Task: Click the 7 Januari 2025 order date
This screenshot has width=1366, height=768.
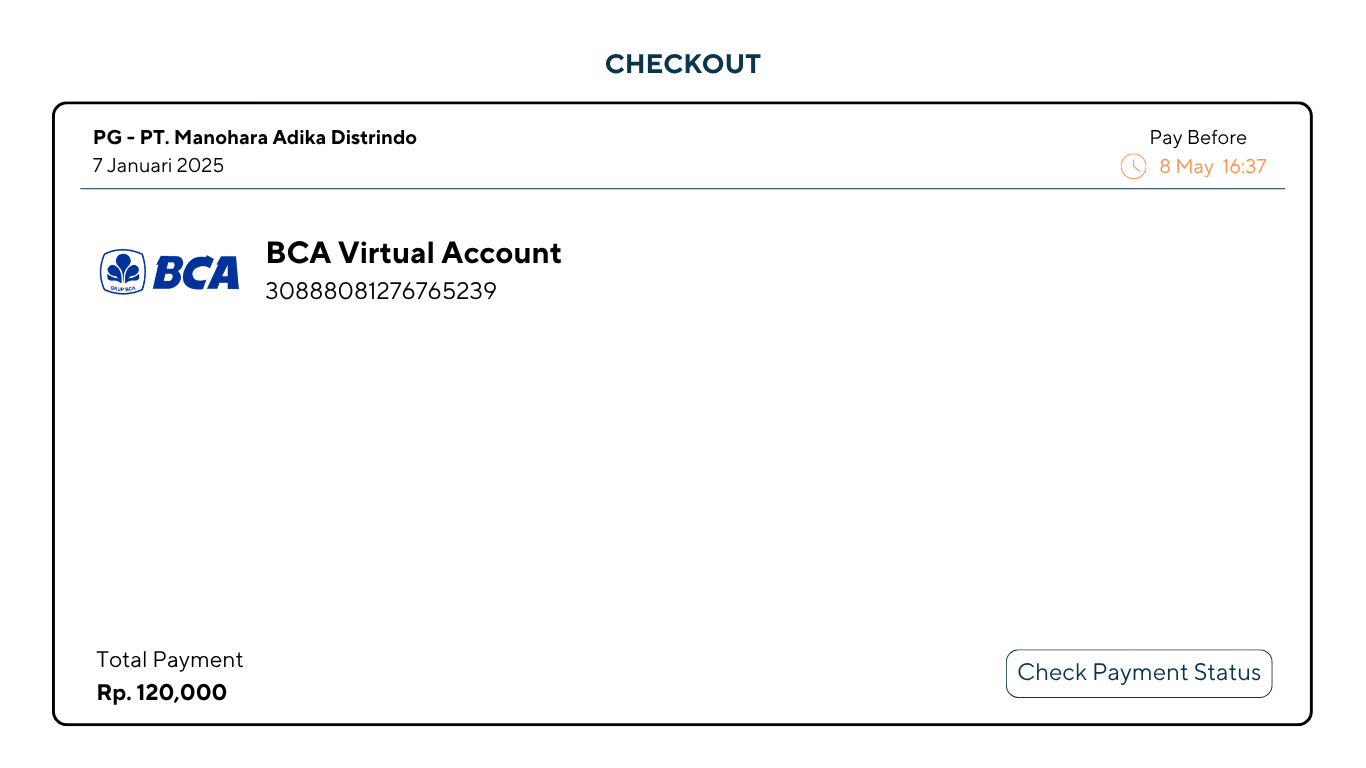Action: pos(158,166)
